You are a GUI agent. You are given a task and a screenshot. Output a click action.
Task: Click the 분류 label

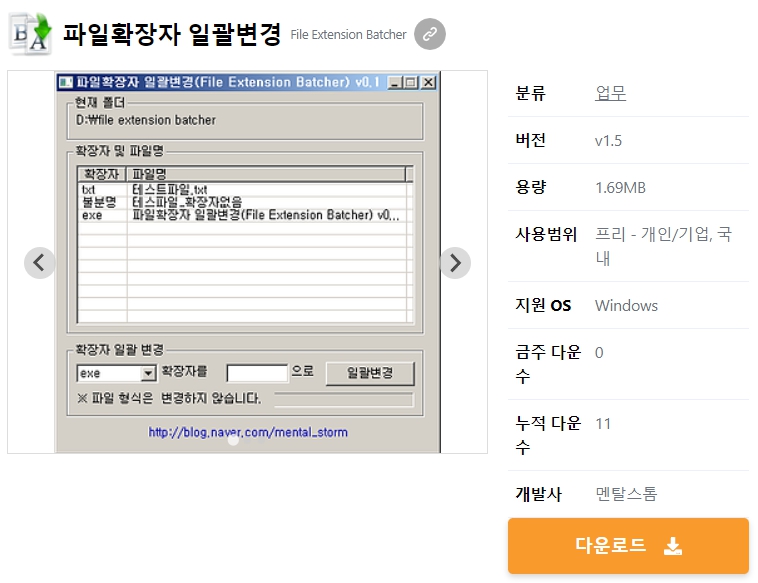coord(530,93)
